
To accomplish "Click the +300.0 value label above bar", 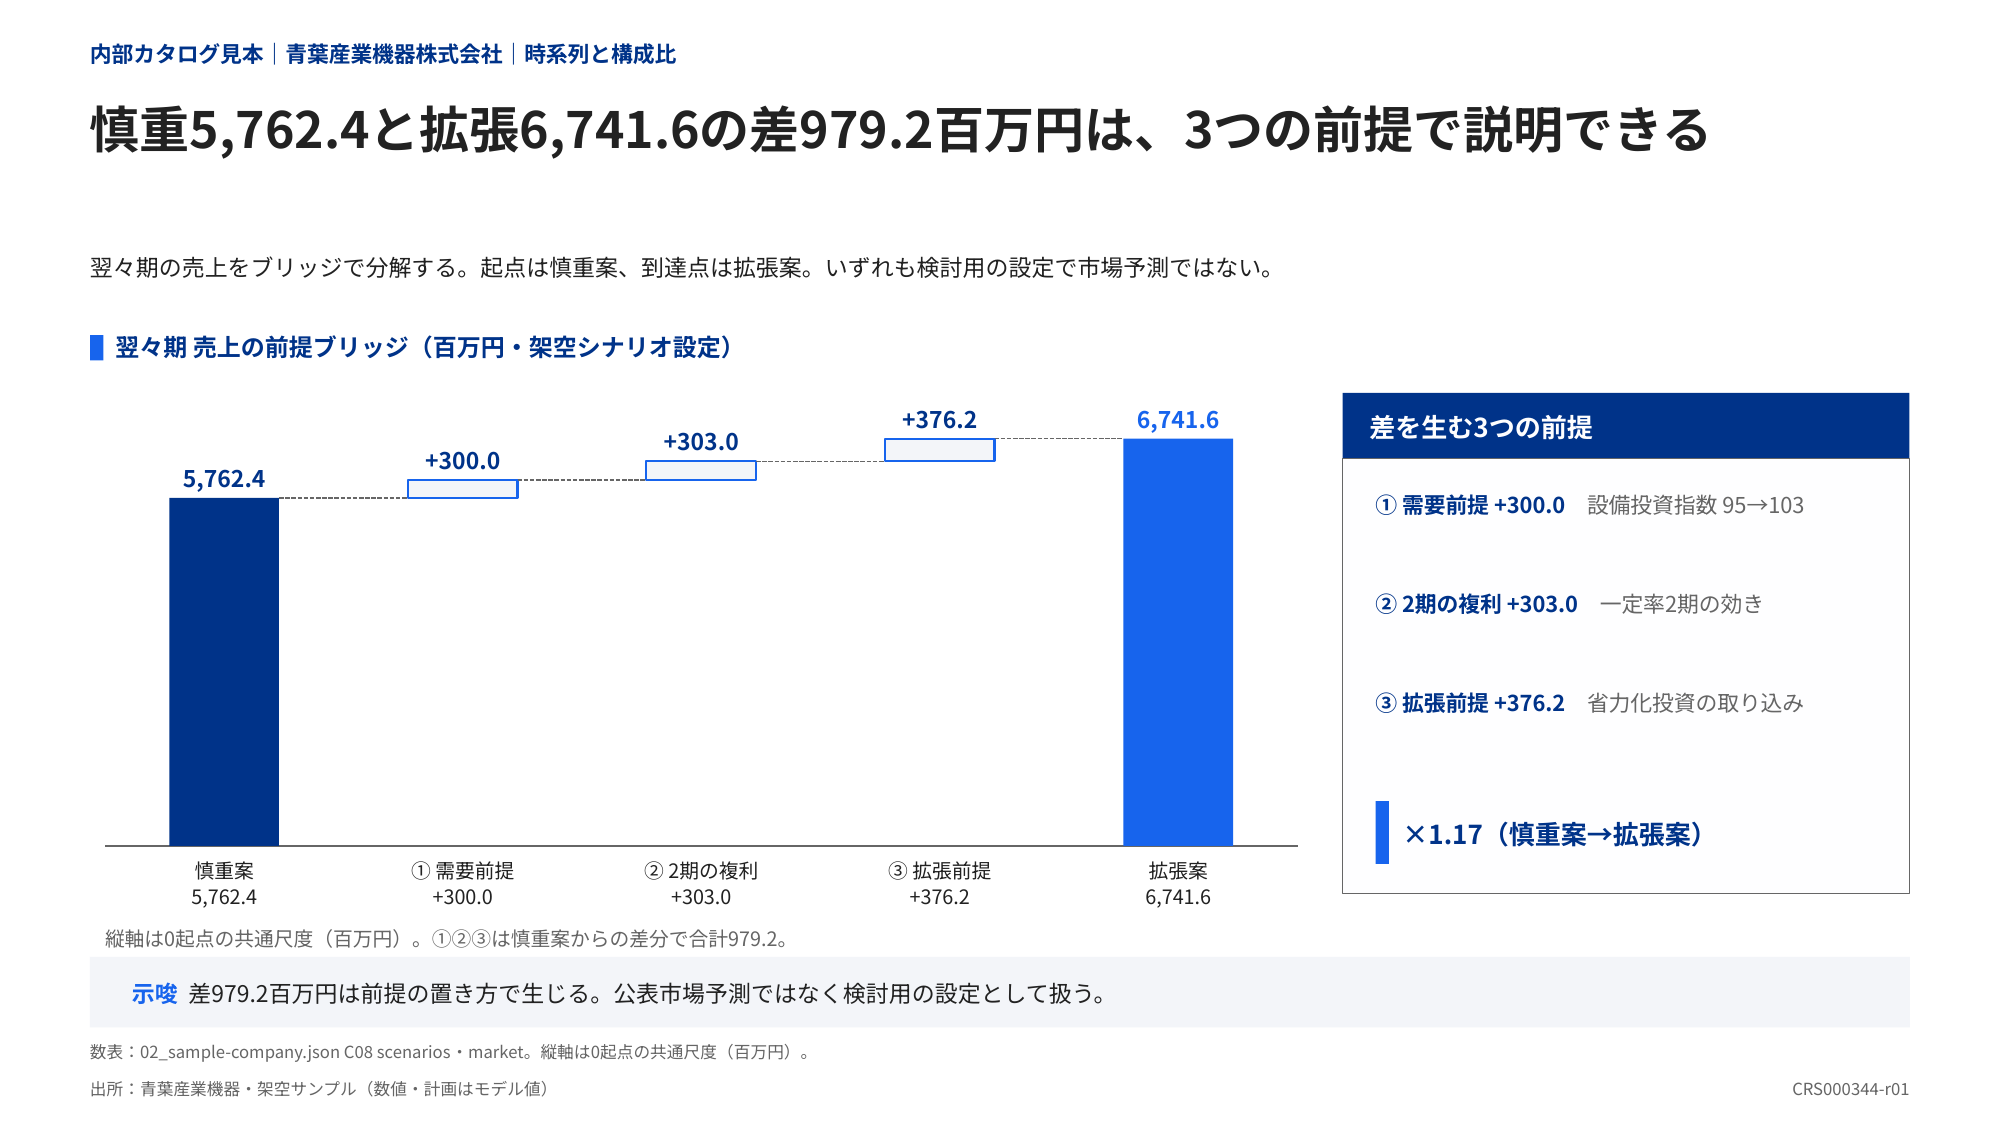I will pyautogui.click(x=462, y=461).
